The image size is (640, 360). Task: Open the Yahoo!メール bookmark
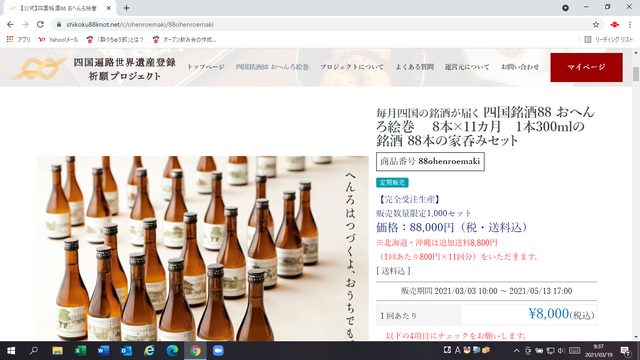coord(58,40)
